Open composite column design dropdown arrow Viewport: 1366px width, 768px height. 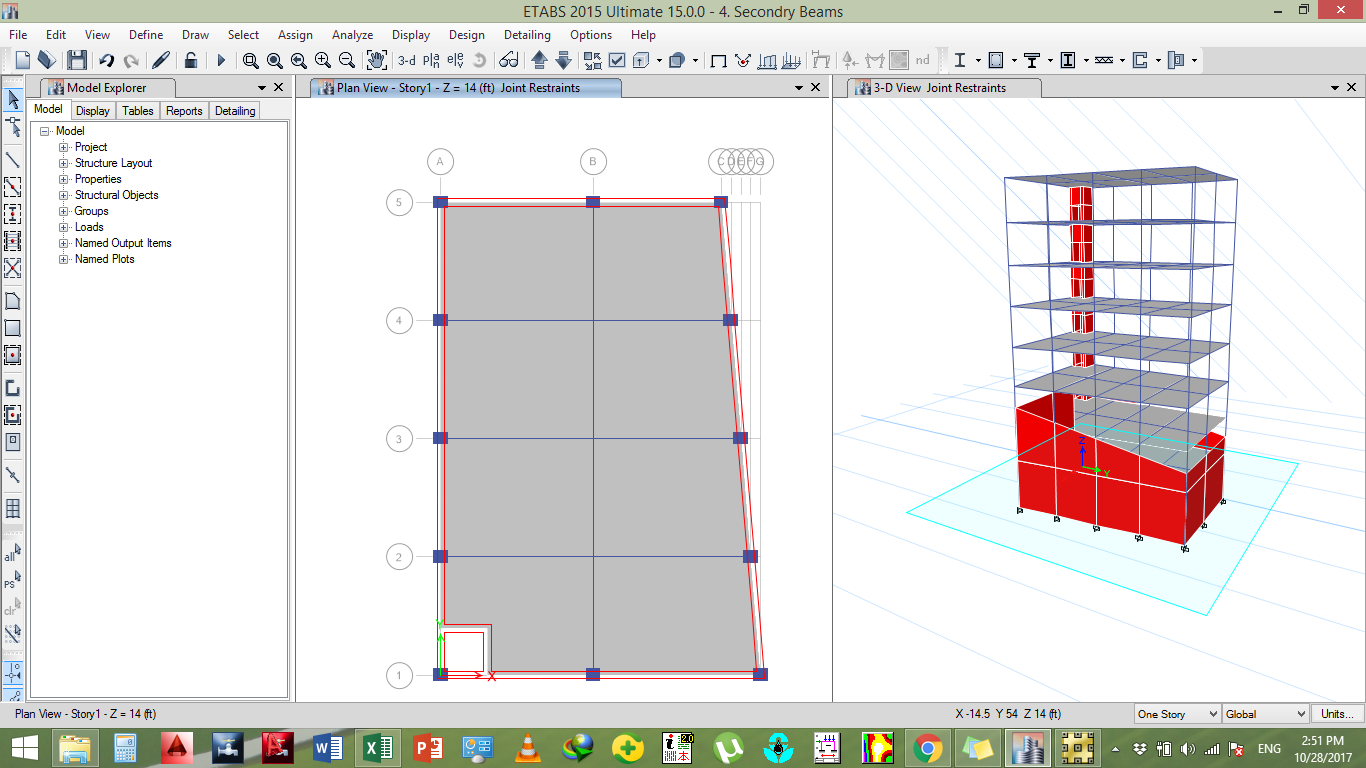[1086, 60]
